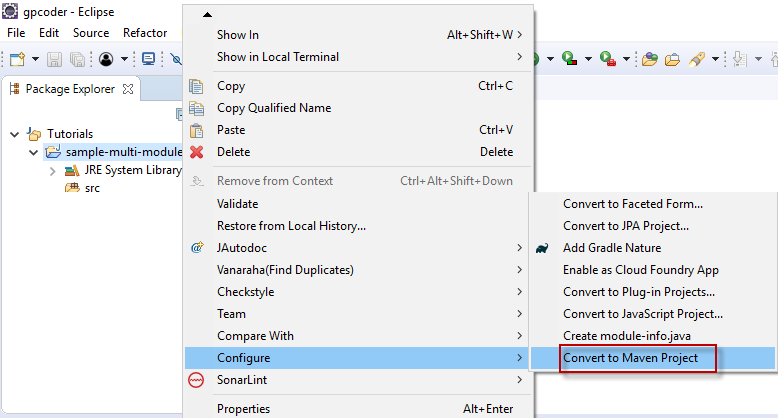Select Add Gradle Nature option
778x418 pixels.
click(611, 248)
